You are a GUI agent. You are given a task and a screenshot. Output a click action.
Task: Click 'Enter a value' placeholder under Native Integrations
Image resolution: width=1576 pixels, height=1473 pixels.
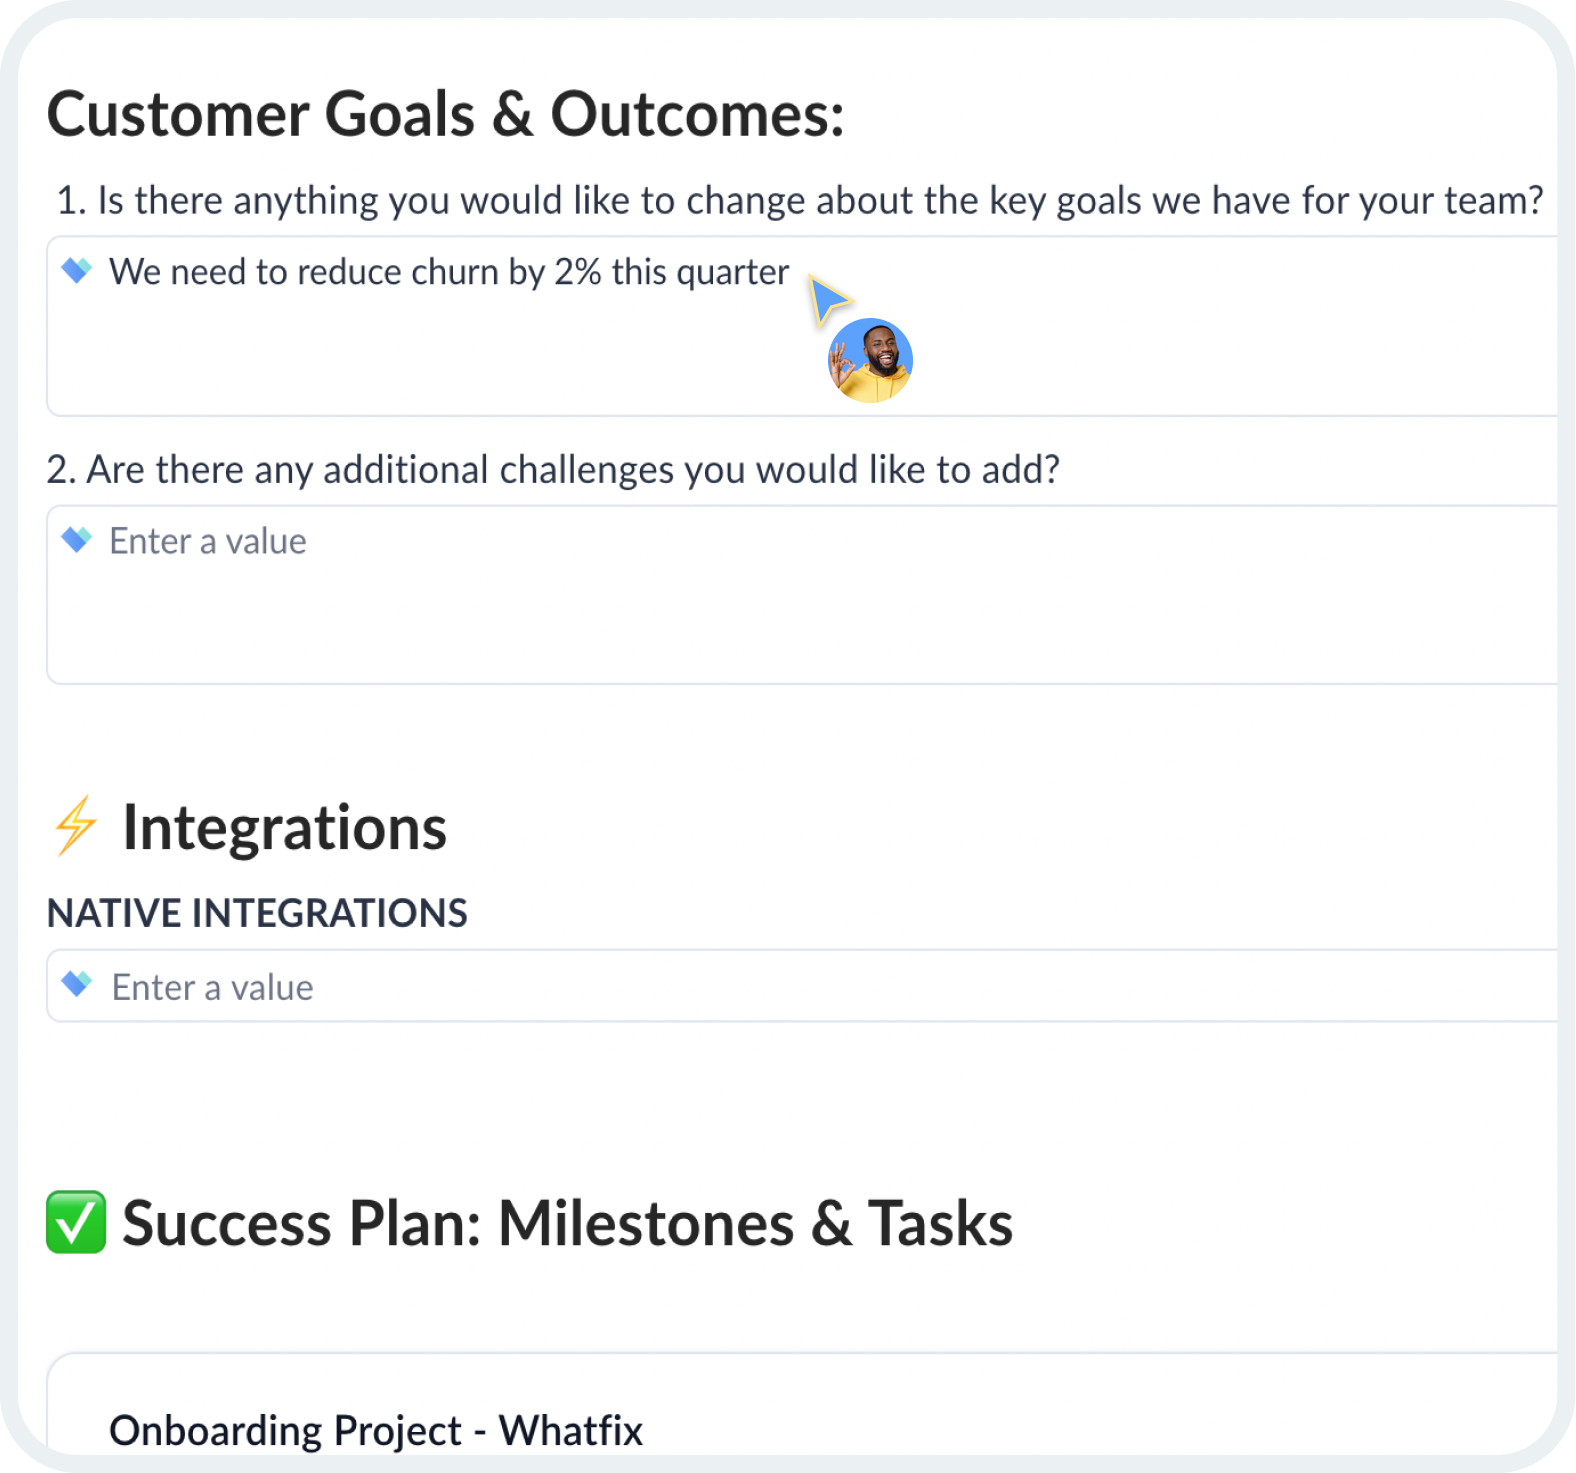tap(212, 987)
